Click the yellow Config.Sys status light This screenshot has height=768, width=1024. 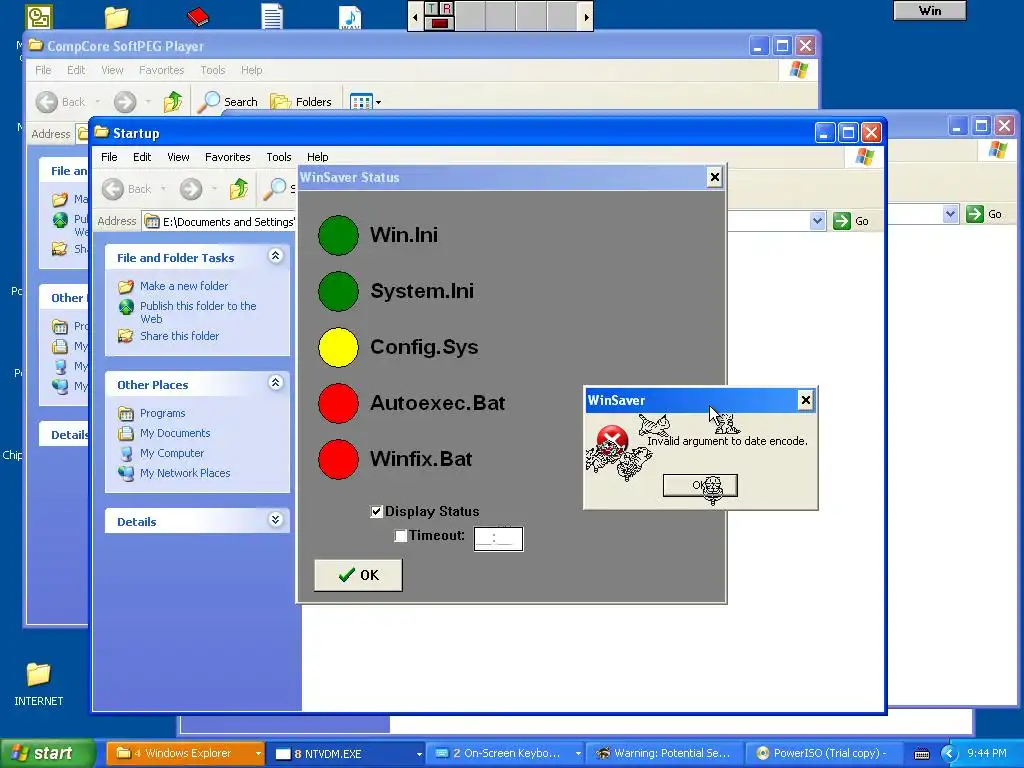338,347
